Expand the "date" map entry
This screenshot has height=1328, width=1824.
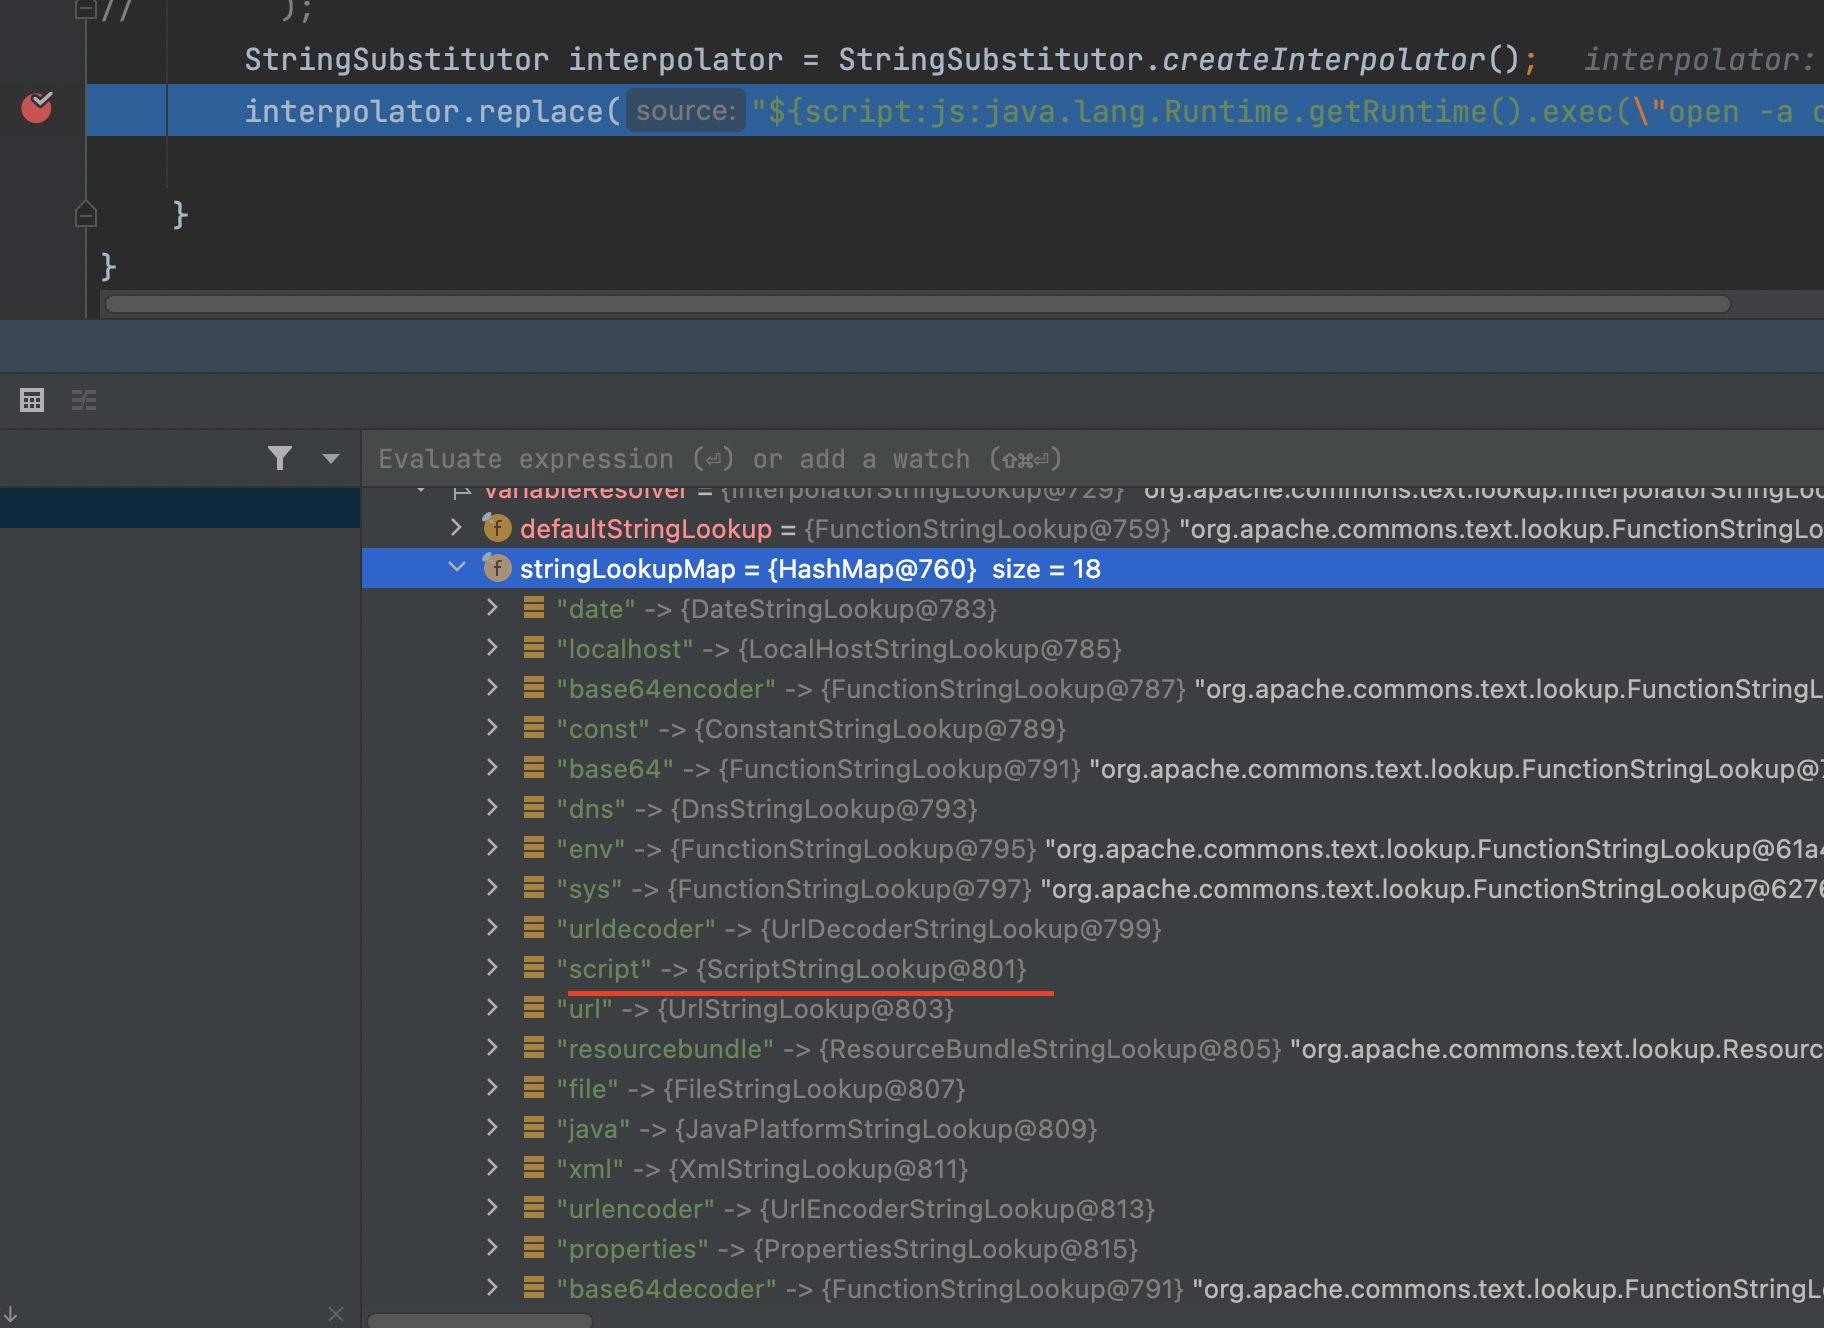coord(492,607)
